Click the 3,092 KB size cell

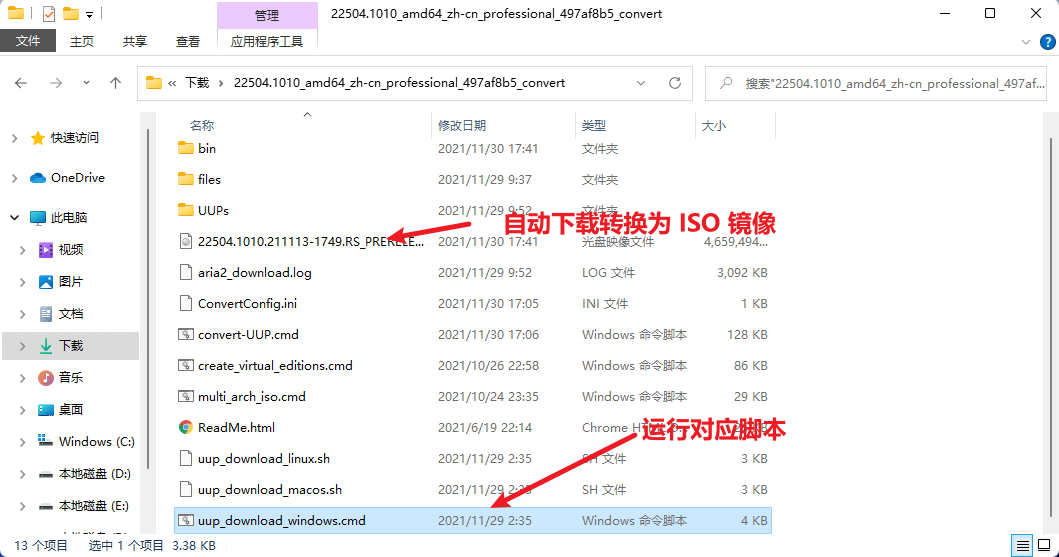[x=742, y=273]
